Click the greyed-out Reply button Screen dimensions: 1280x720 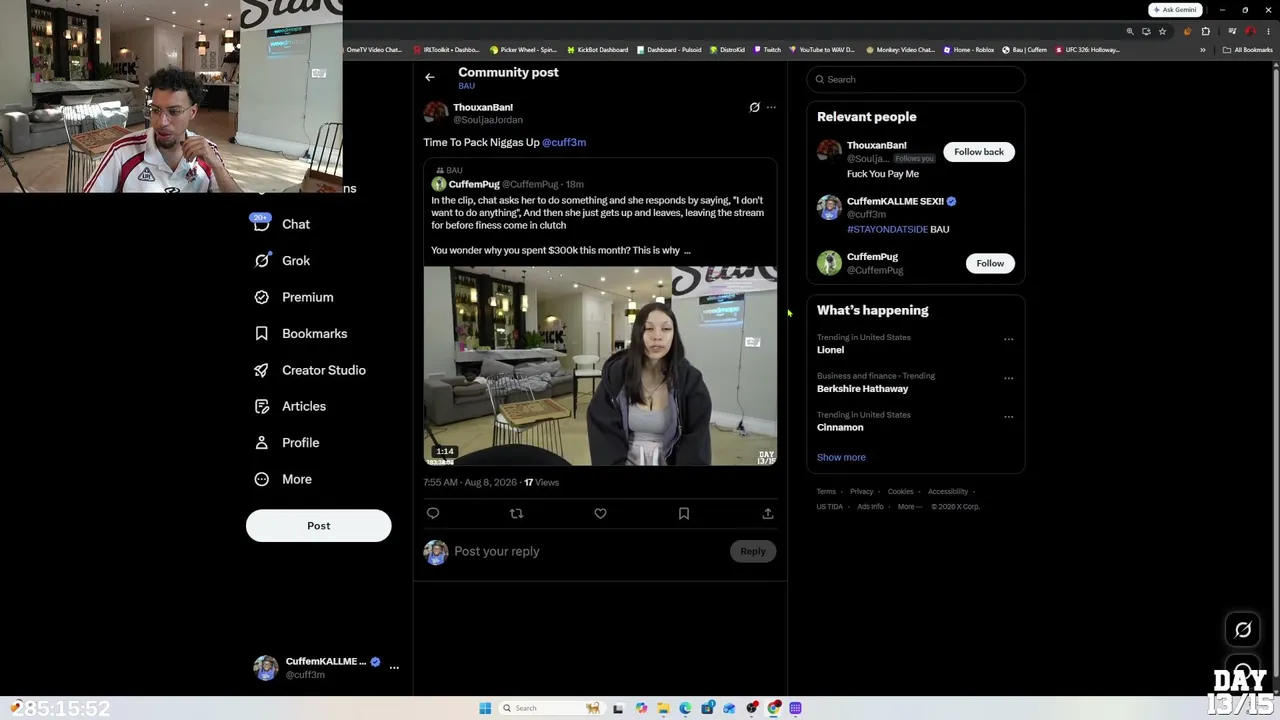click(753, 551)
